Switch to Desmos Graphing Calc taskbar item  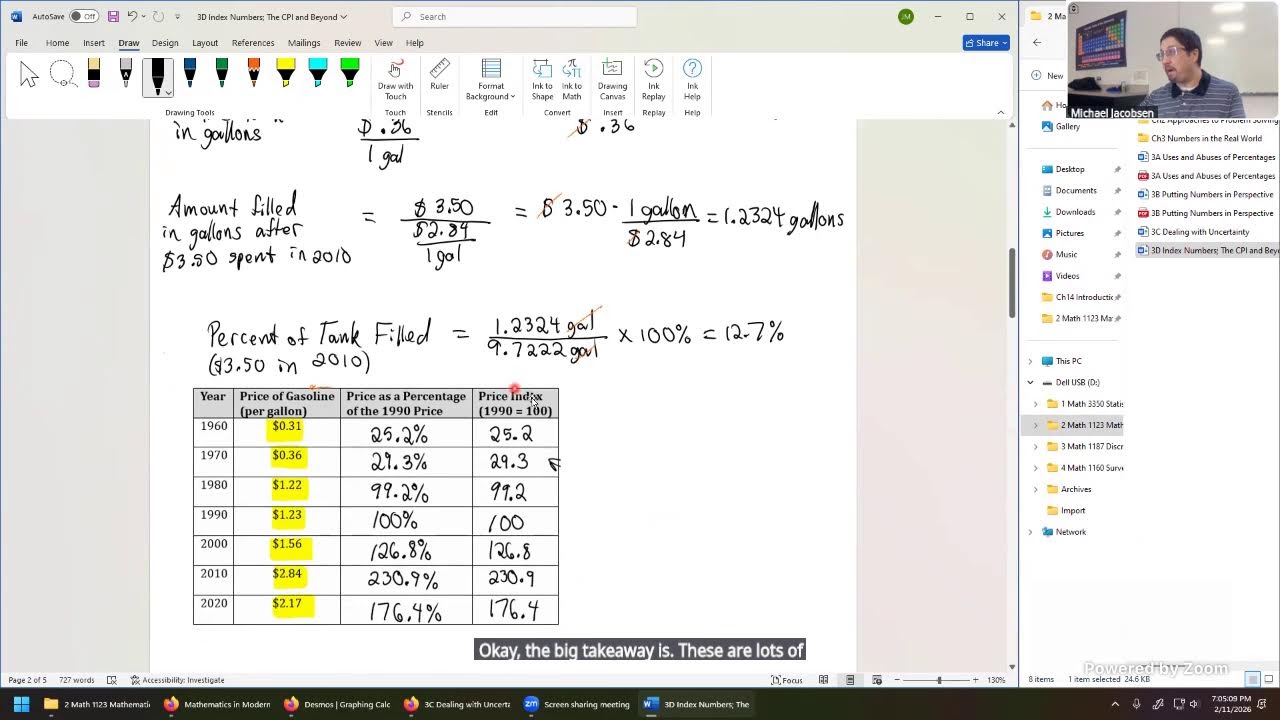(x=336, y=704)
